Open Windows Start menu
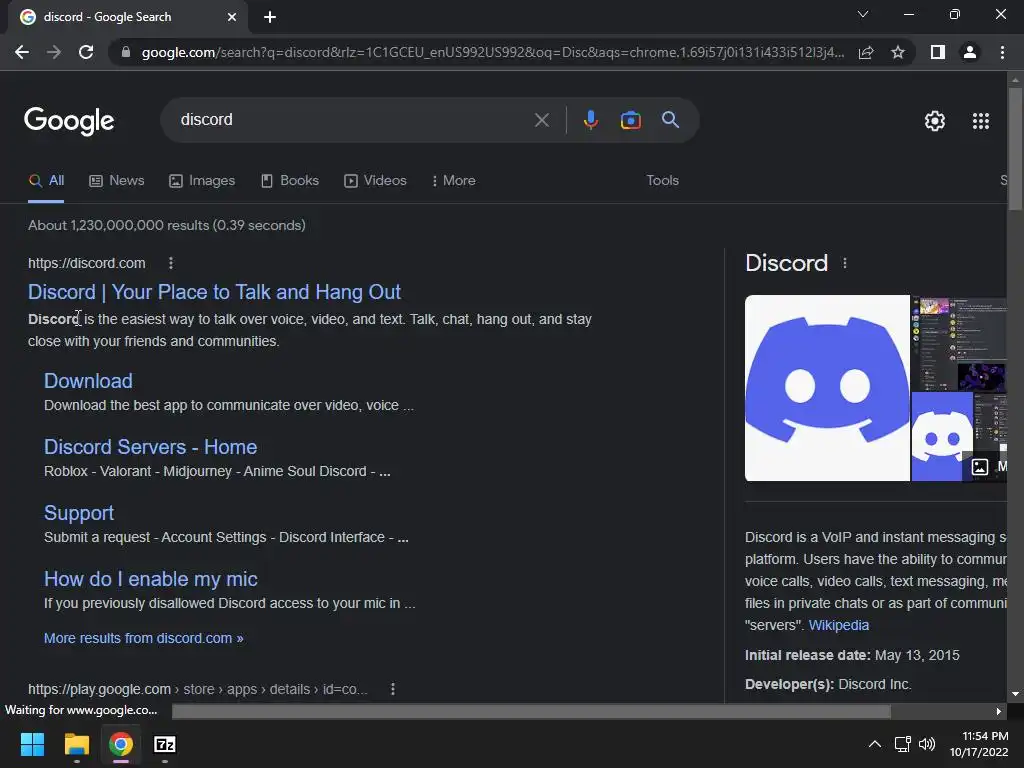This screenshot has height=768, width=1024. 32,744
